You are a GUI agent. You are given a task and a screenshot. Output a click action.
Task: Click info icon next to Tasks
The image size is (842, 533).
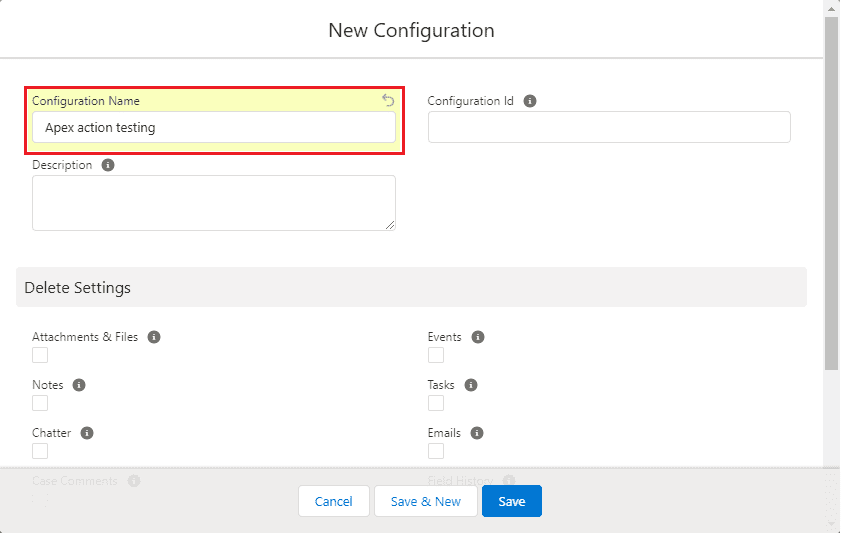(x=471, y=385)
